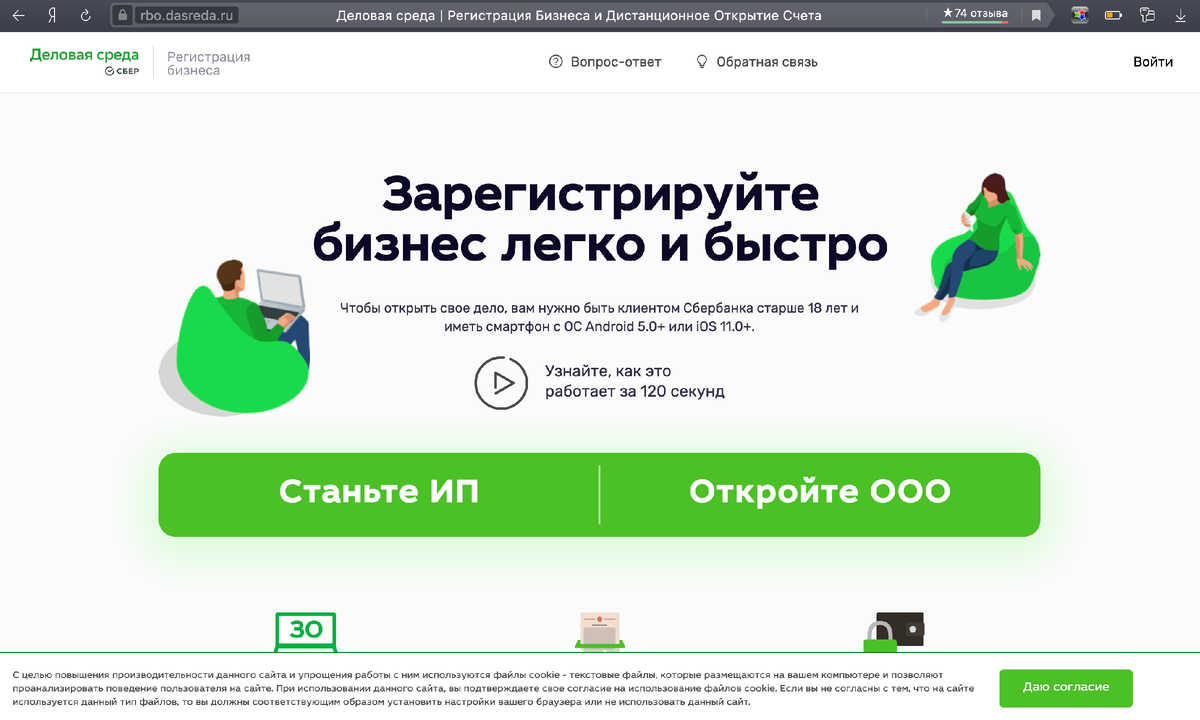Accept cookies with Даю согласие
The image size is (1200, 720).
tap(1066, 688)
